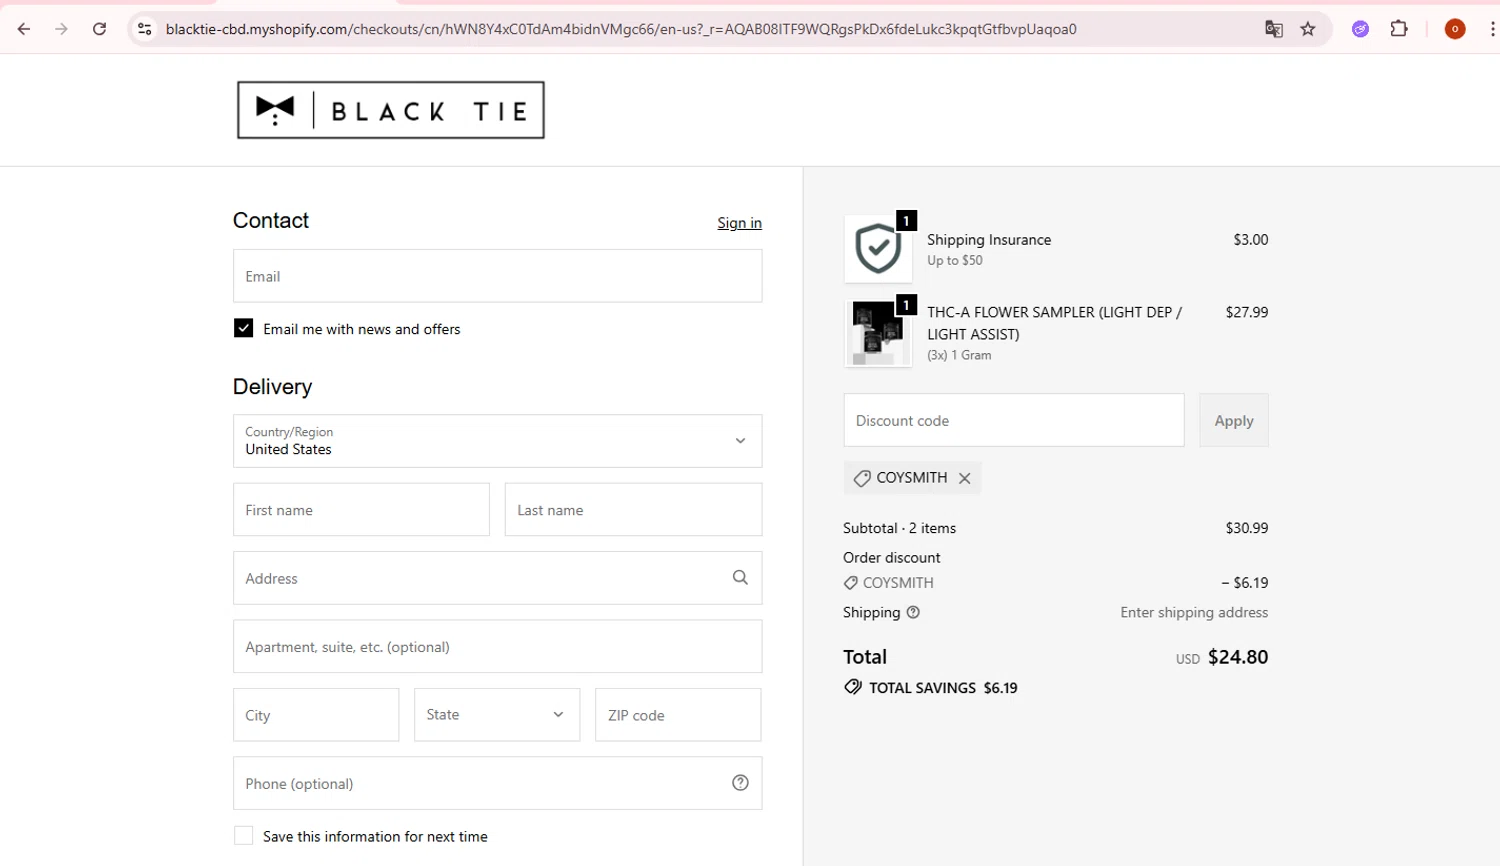Open the Chrome profile avatar
1500x866 pixels.
[1455, 29]
